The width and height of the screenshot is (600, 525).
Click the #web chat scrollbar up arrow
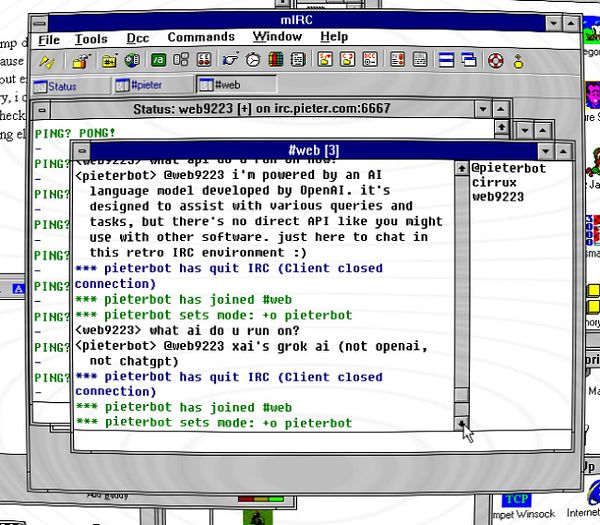(x=461, y=168)
